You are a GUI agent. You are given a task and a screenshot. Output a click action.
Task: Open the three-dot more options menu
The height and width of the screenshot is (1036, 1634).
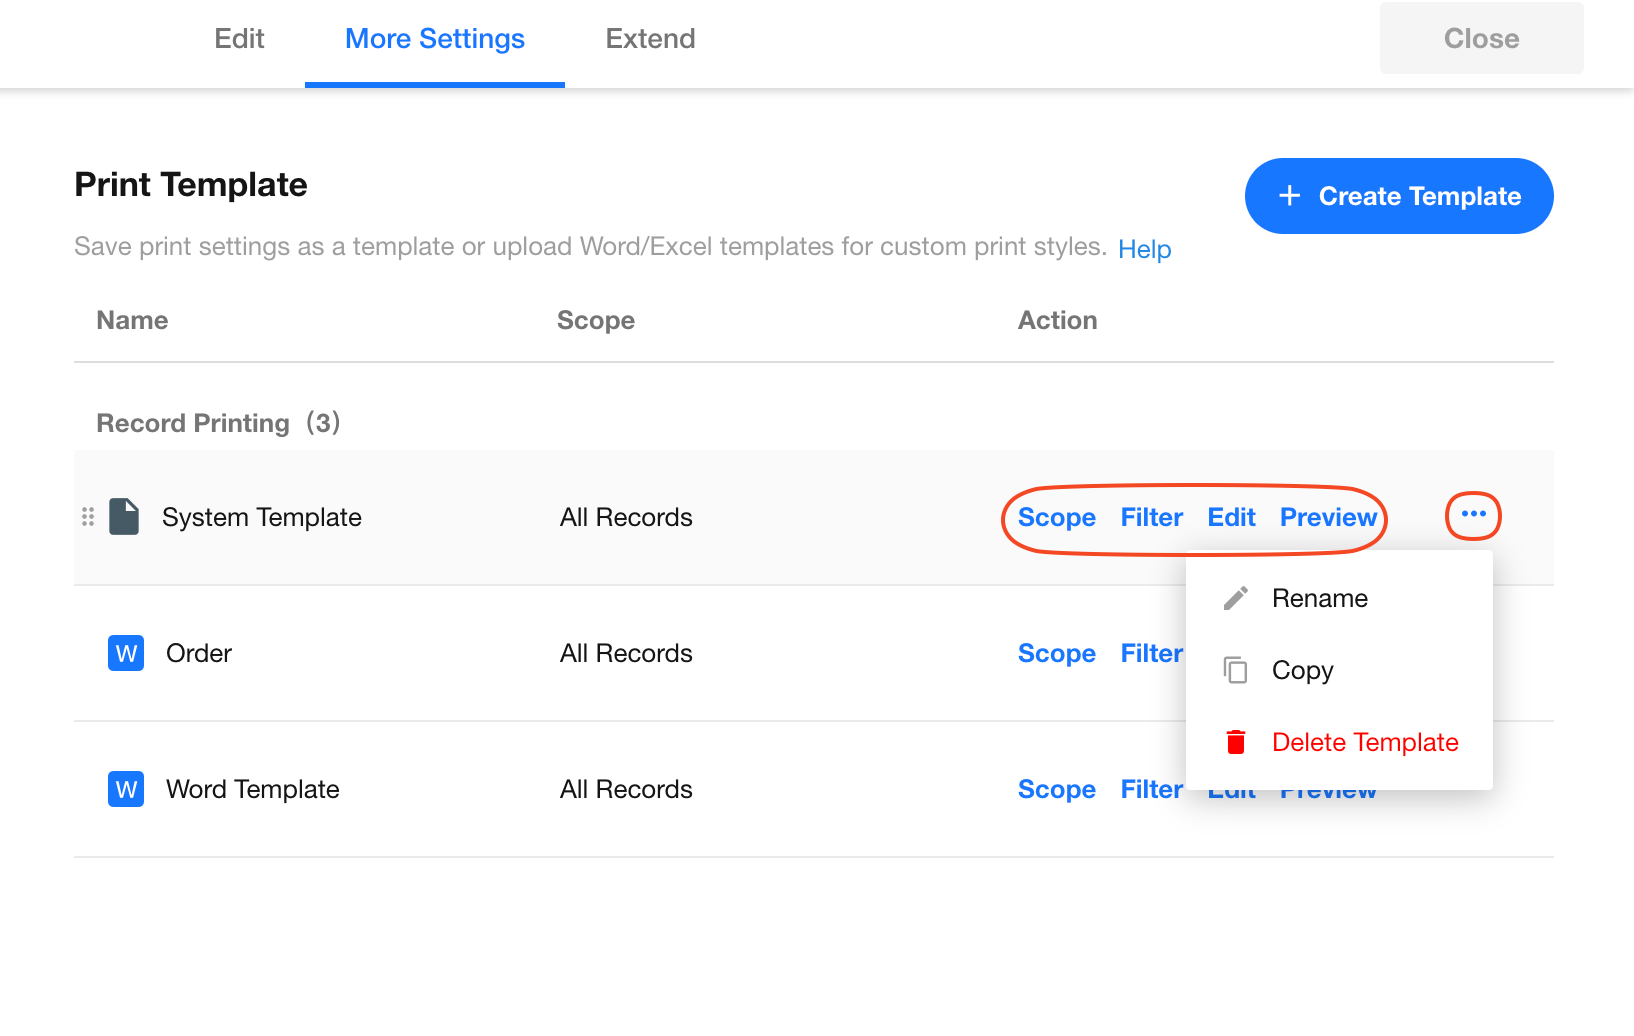point(1473,515)
